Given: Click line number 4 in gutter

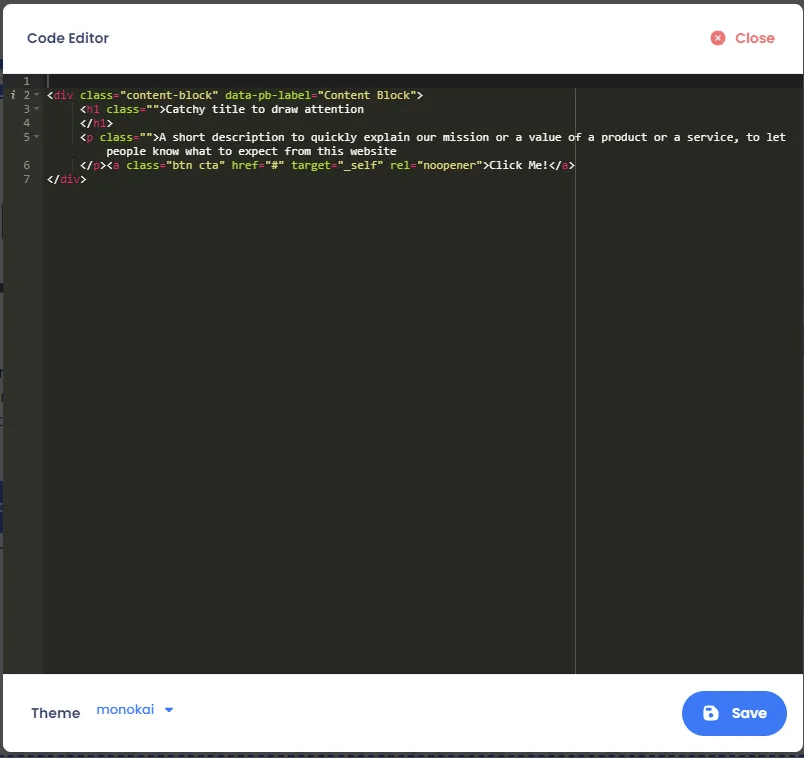Looking at the screenshot, I should 27,123.
